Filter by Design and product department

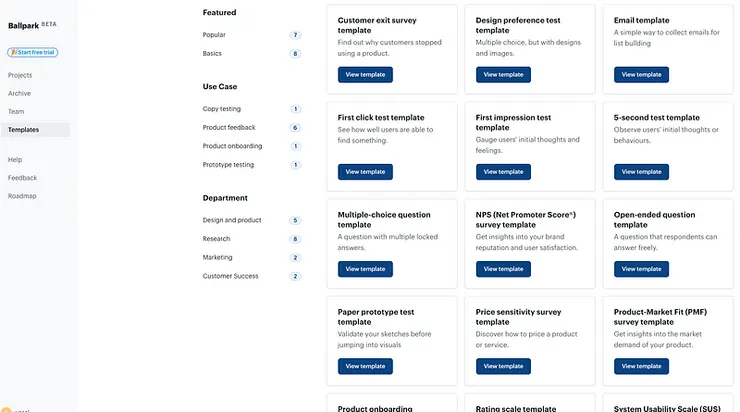point(232,220)
